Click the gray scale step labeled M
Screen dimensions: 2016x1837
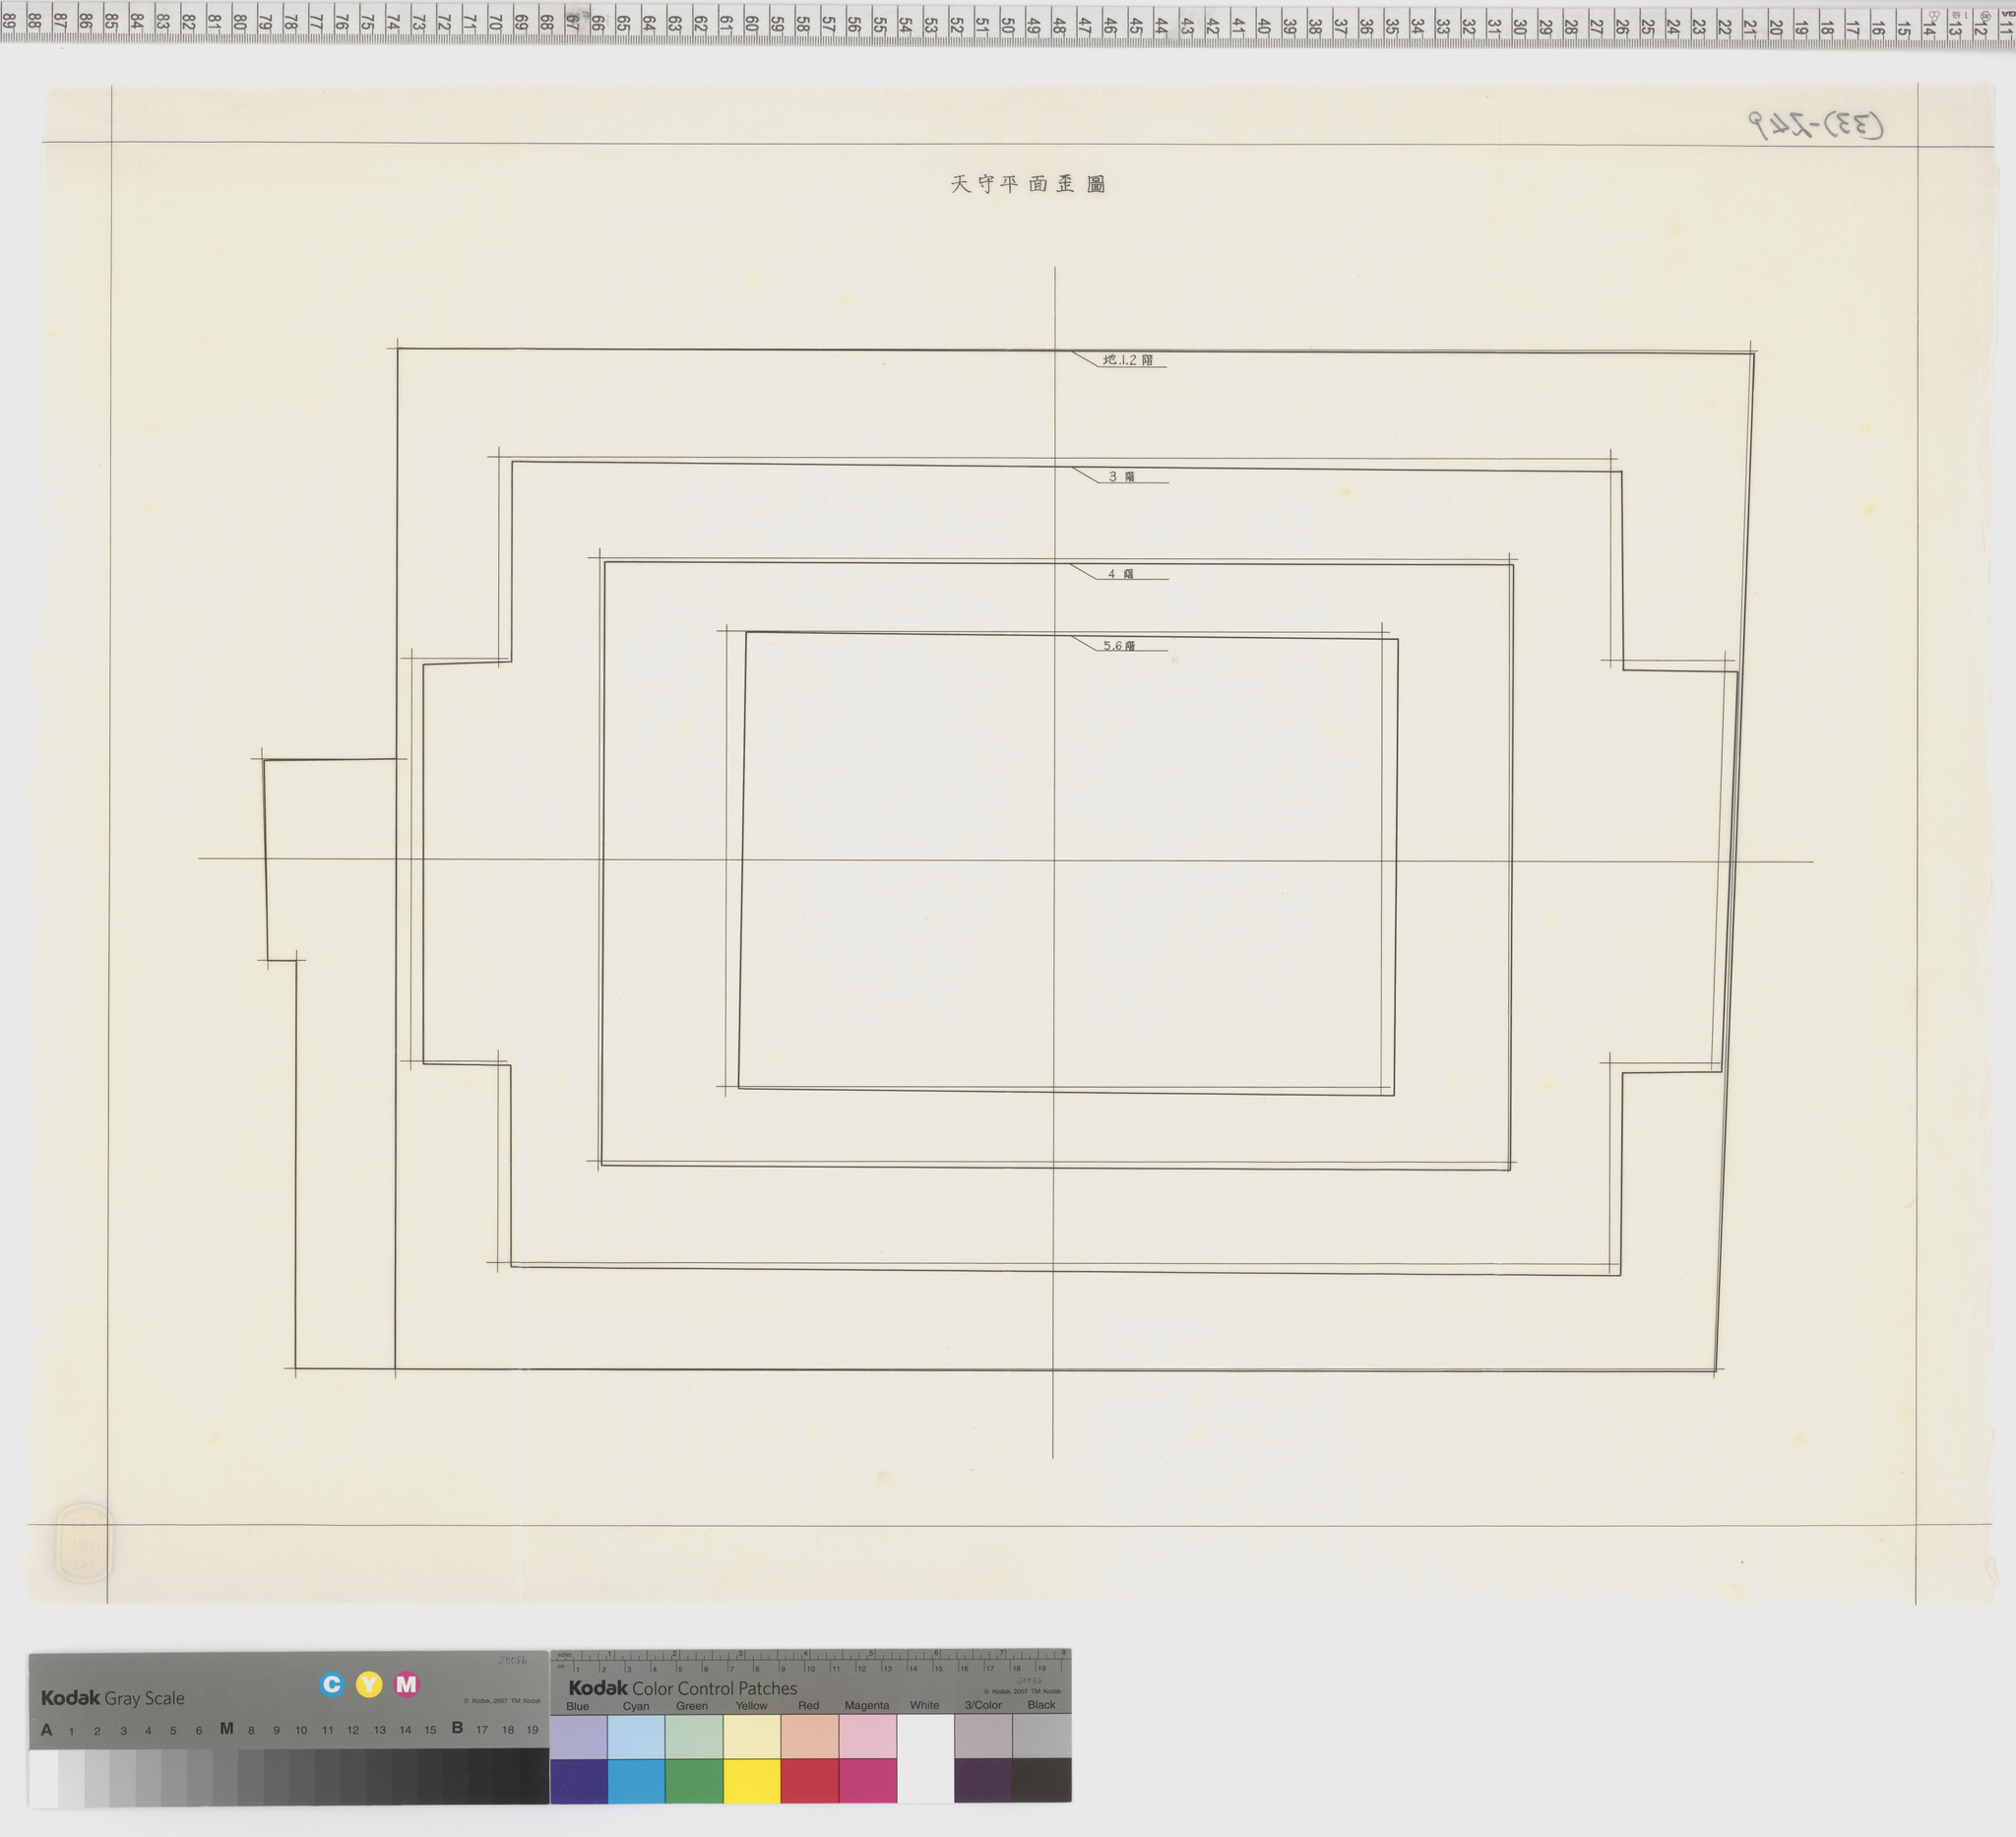pyautogui.click(x=226, y=1777)
